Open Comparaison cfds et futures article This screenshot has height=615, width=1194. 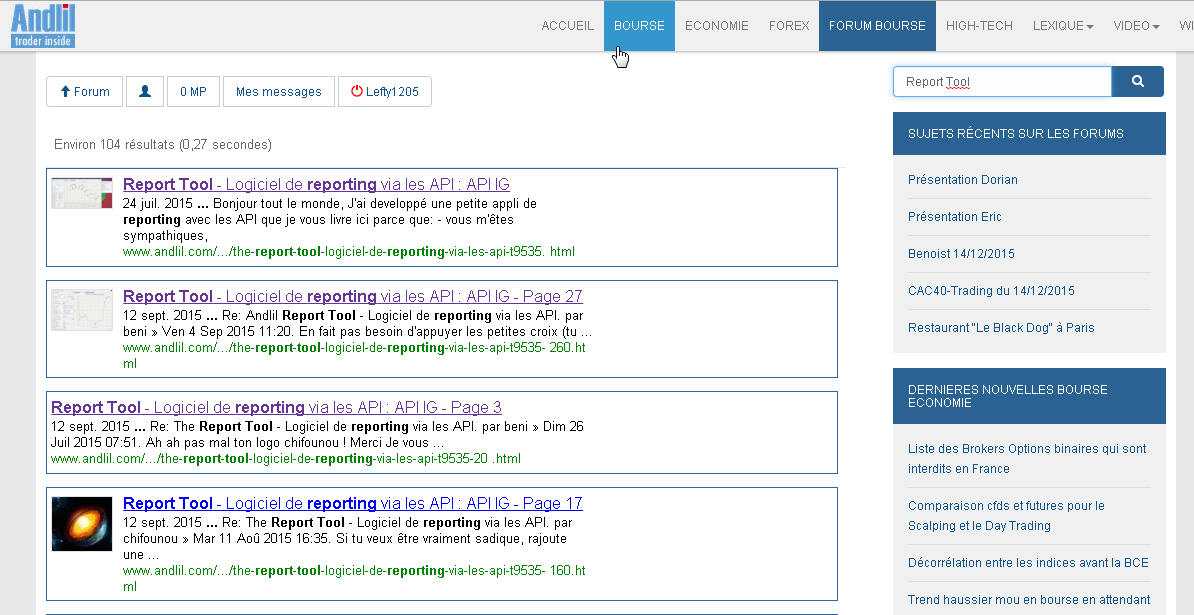(x=1006, y=515)
